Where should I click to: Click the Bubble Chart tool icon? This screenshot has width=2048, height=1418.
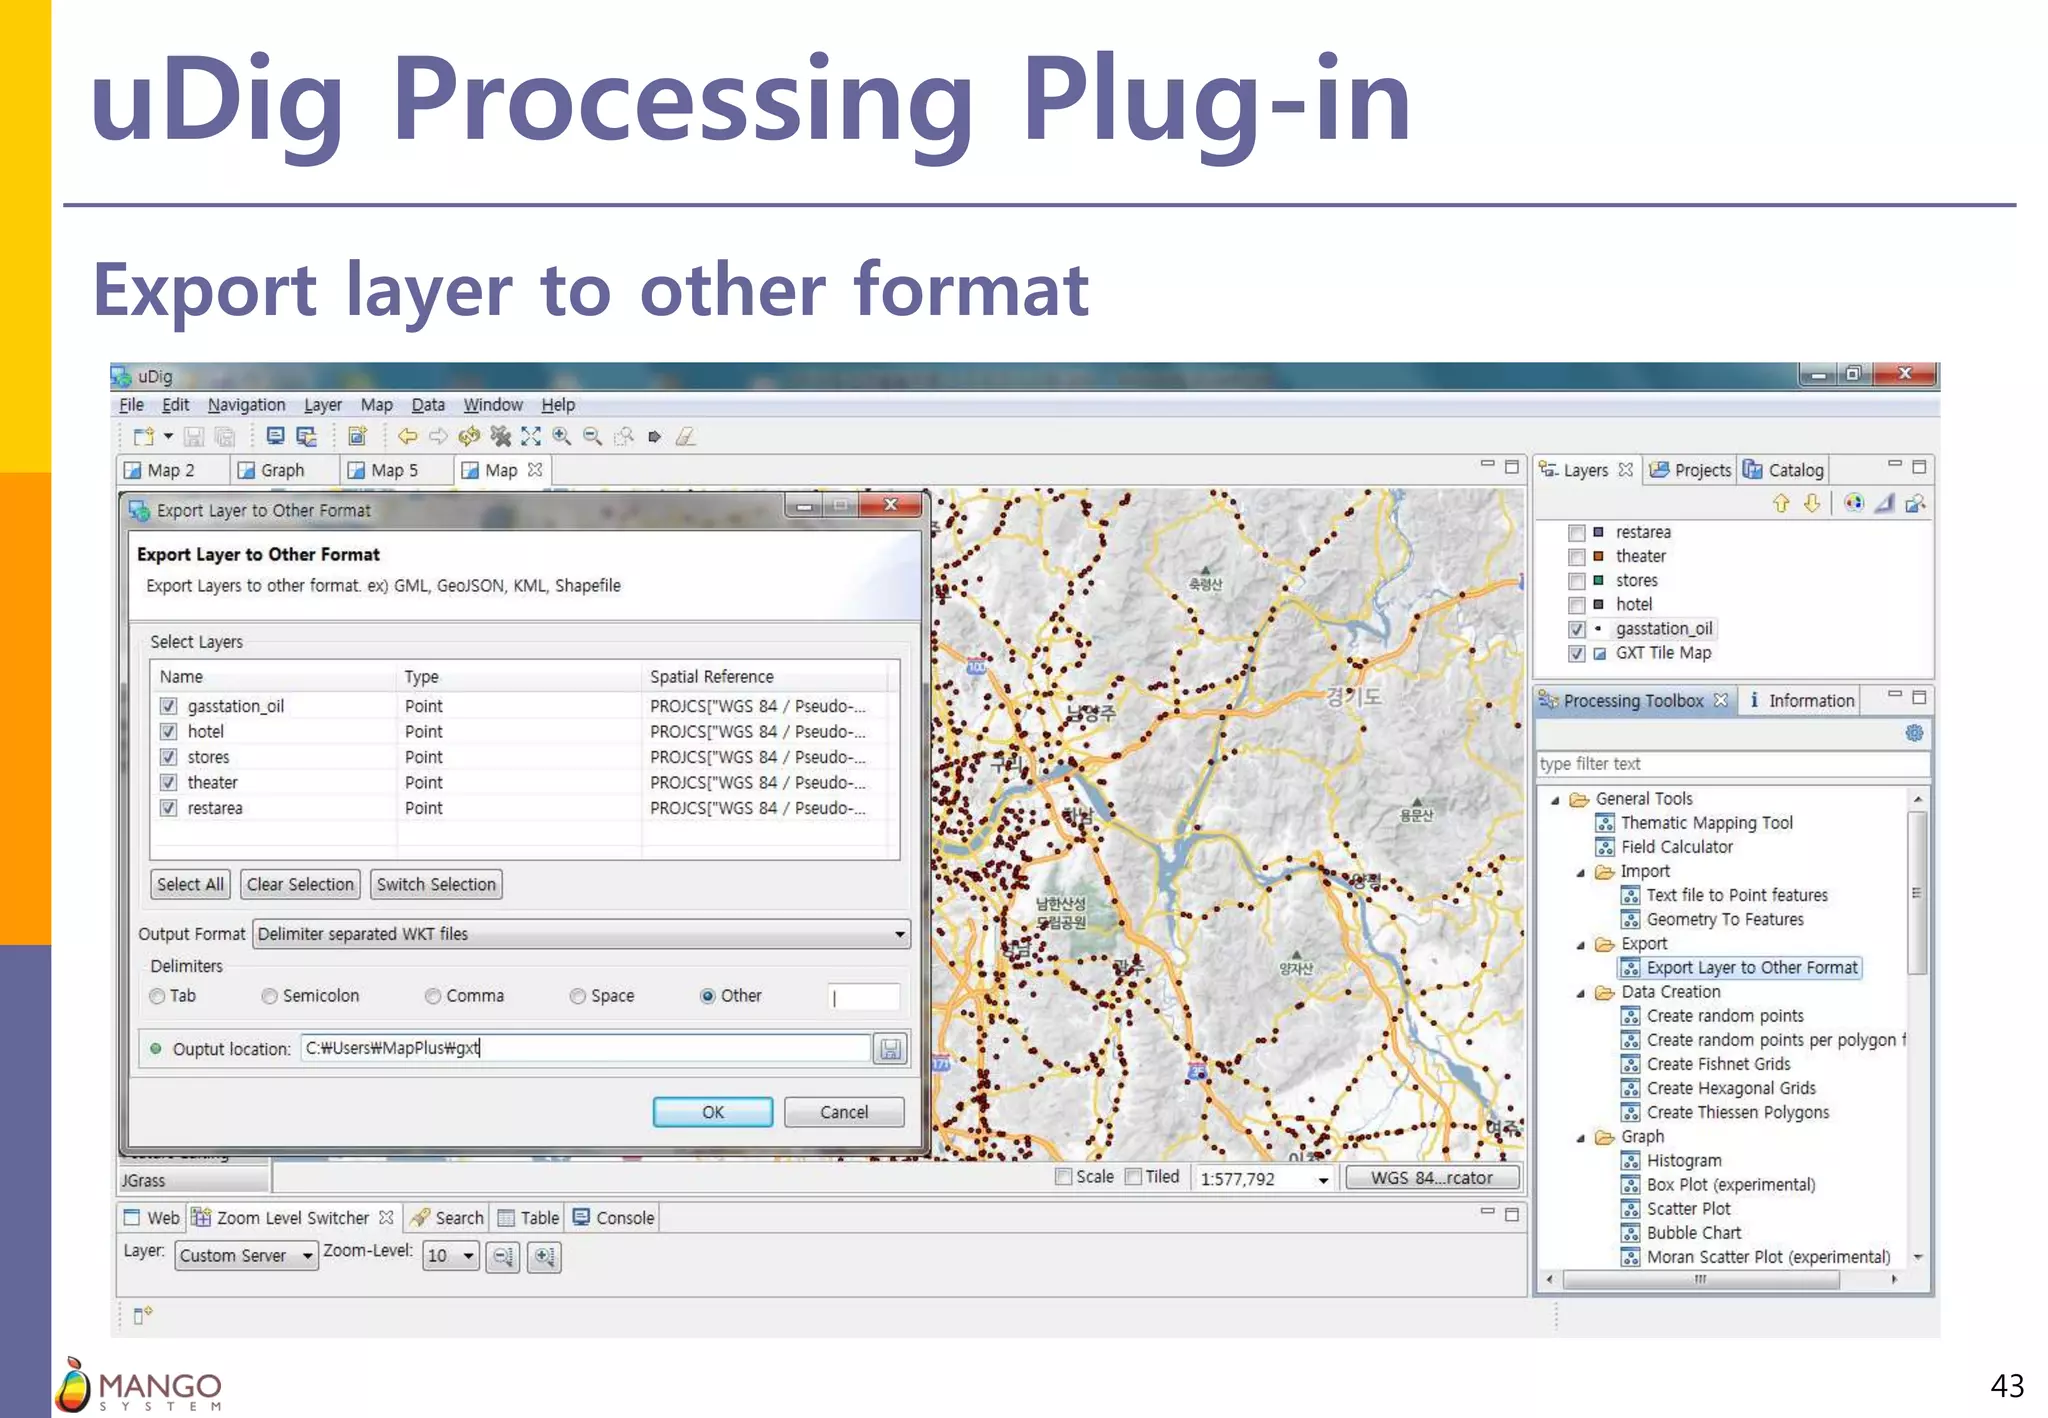pos(1631,1233)
